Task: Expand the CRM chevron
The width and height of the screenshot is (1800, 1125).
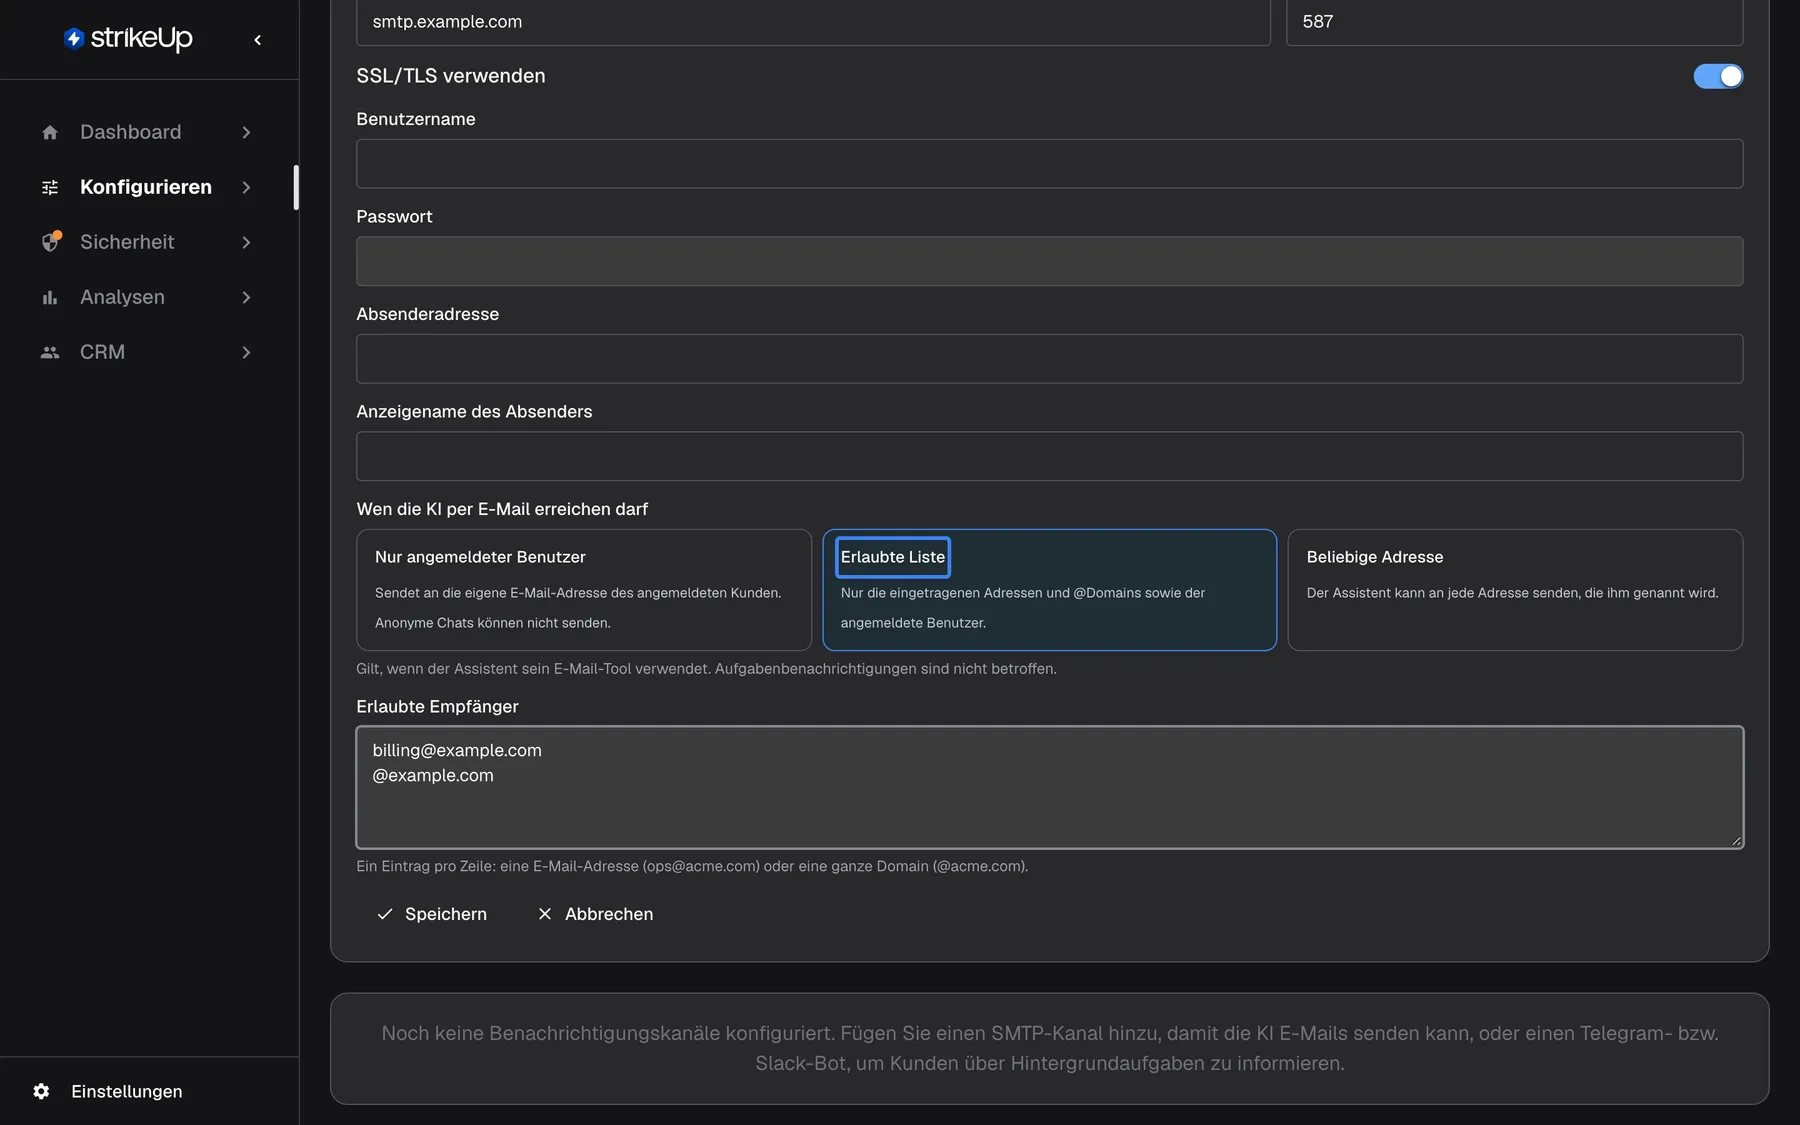Action: pyautogui.click(x=246, y=352)
